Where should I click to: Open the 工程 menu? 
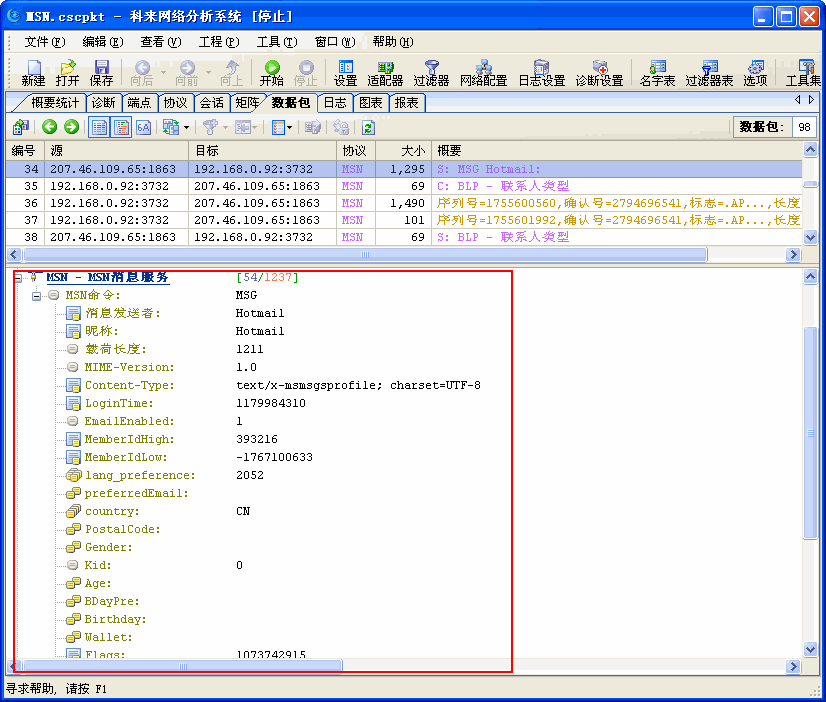[x=220, y=43]
